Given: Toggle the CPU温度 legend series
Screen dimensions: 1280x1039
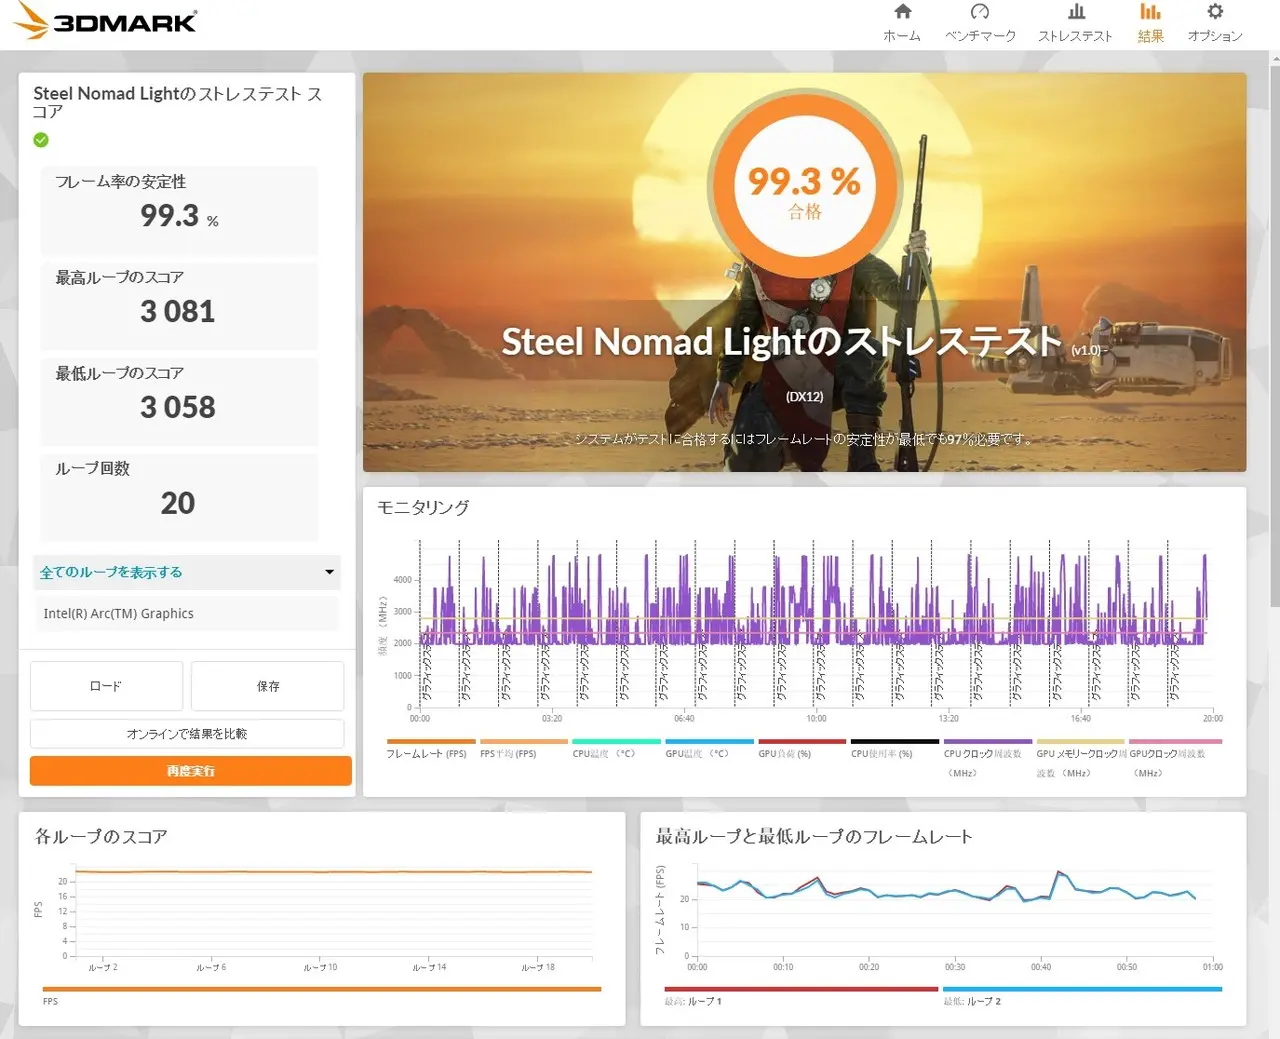Looking at the screenshot, I should (604, 753).
